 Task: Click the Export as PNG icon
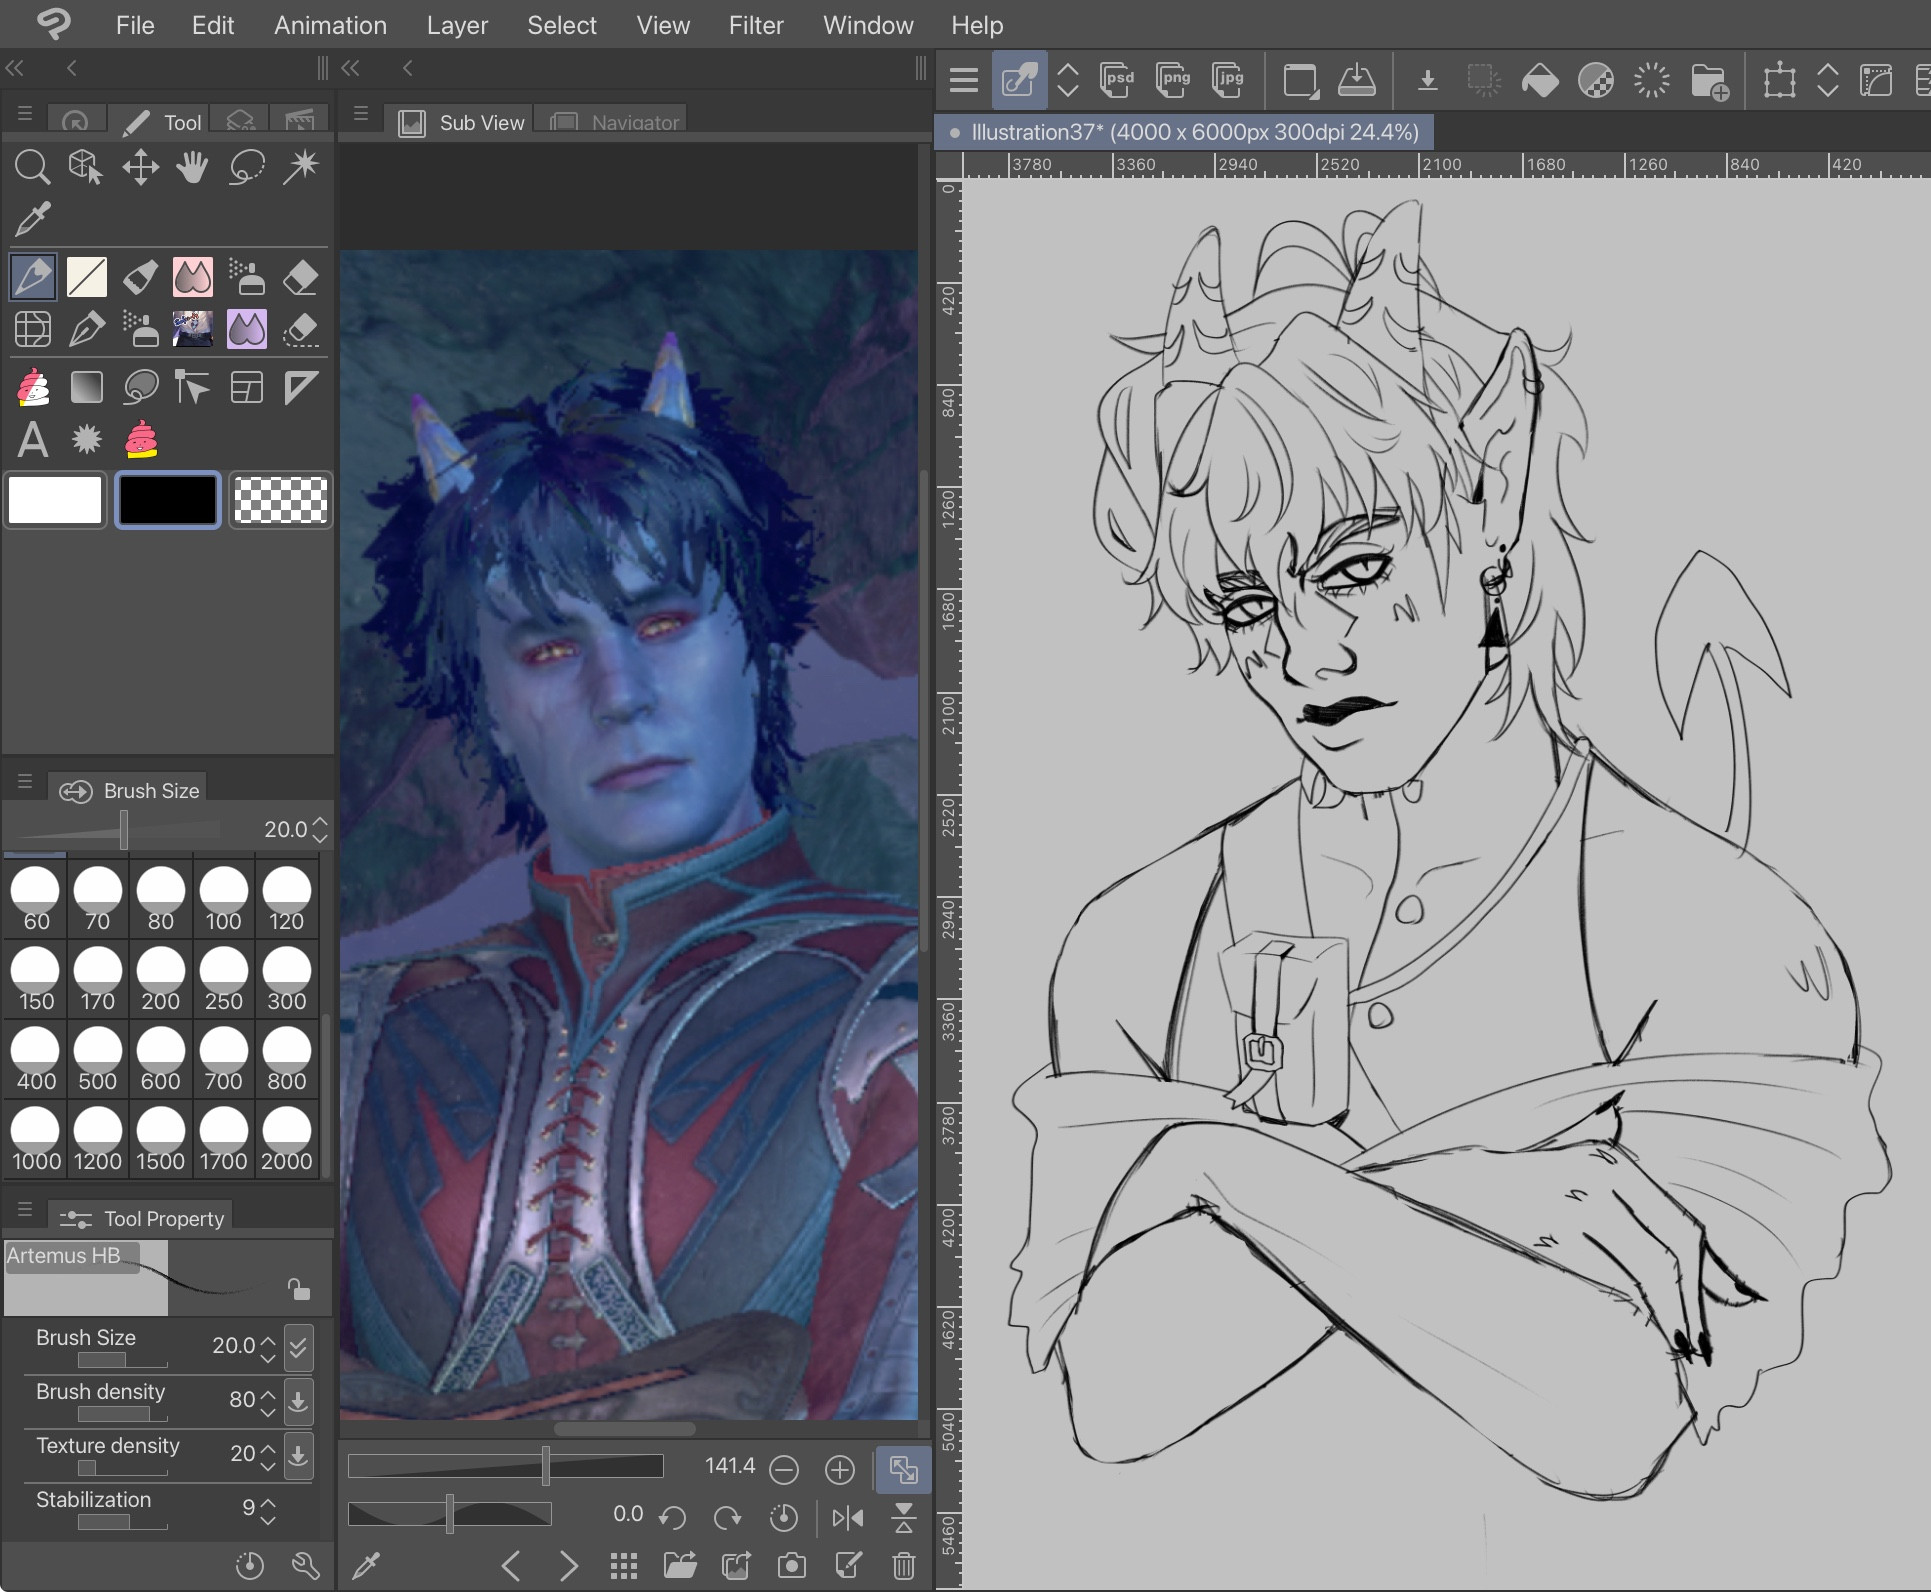coord(1172,79)
